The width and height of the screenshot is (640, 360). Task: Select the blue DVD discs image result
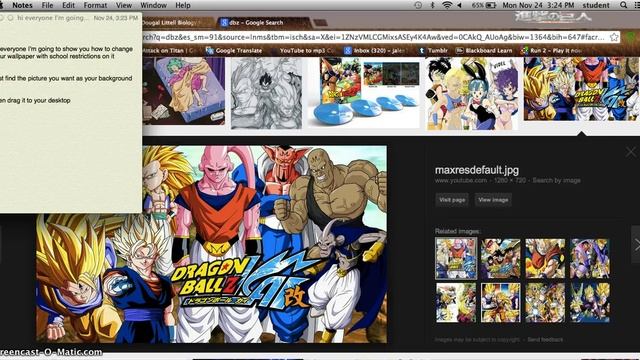(364, 92)
